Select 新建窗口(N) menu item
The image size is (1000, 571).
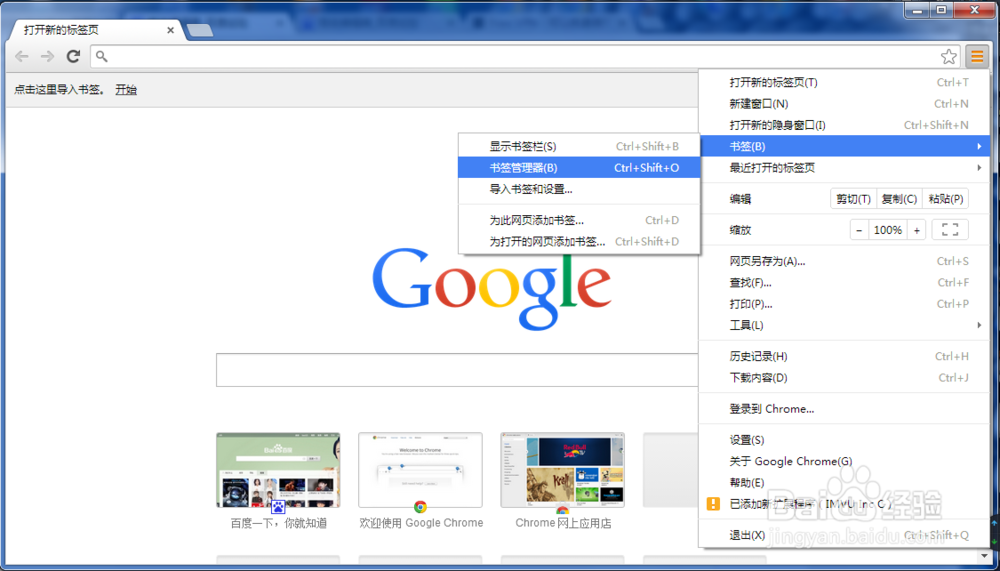[846, 104]
